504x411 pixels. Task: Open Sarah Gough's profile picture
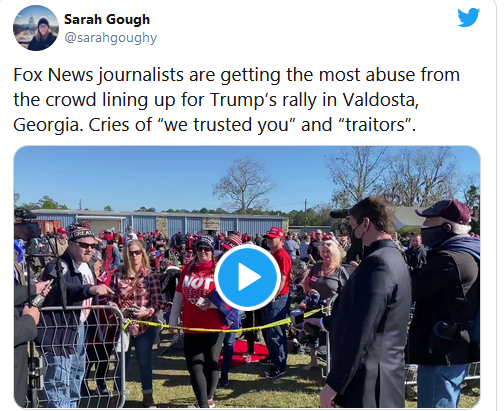point(36,28)
